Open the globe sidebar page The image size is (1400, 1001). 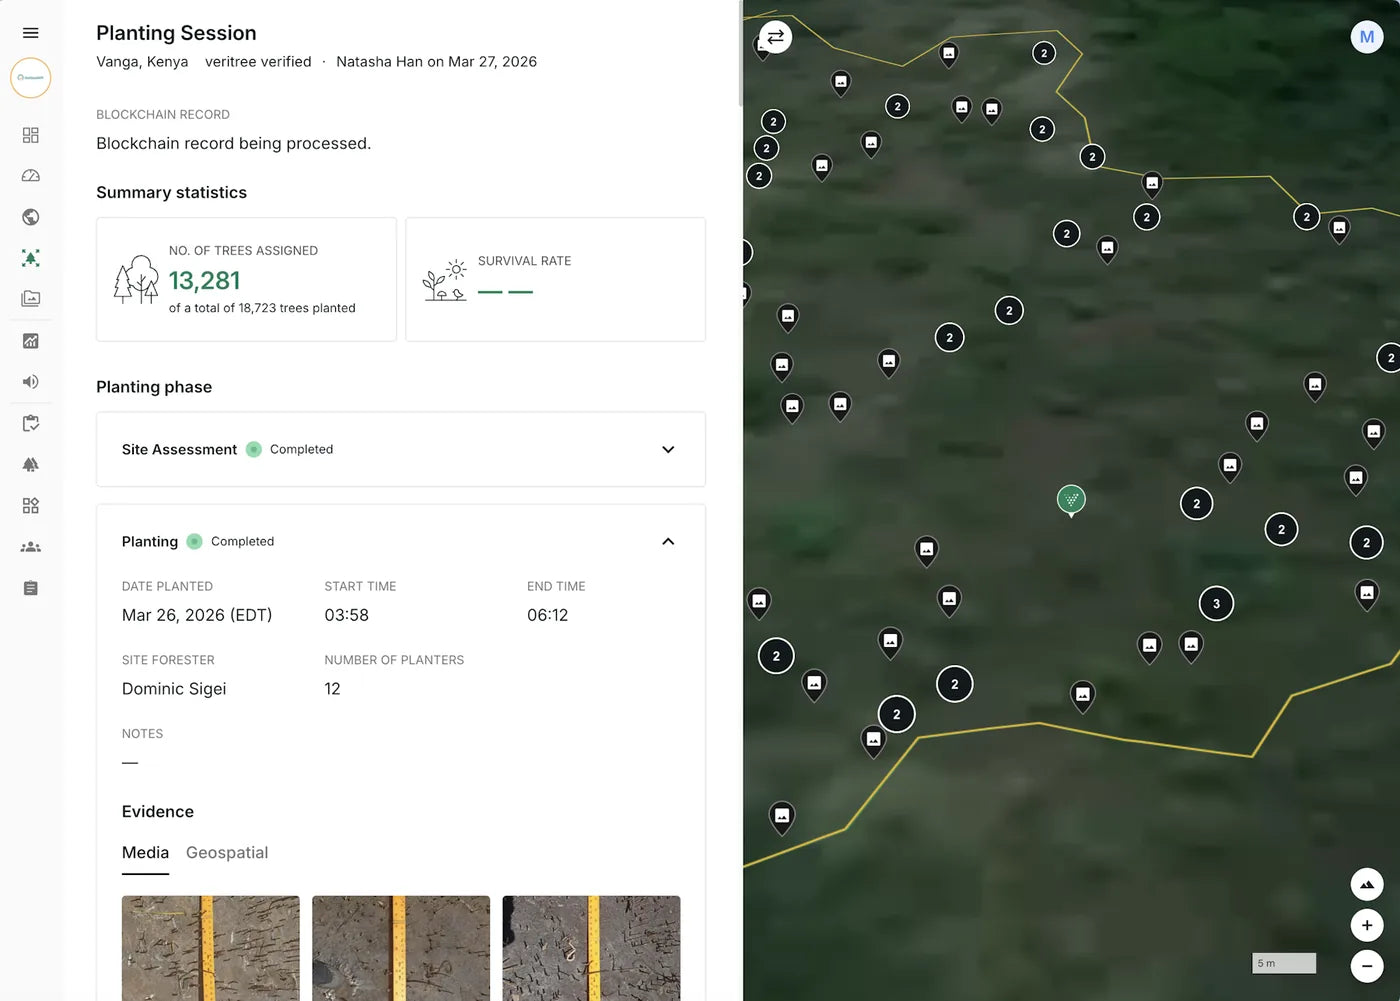31,217
